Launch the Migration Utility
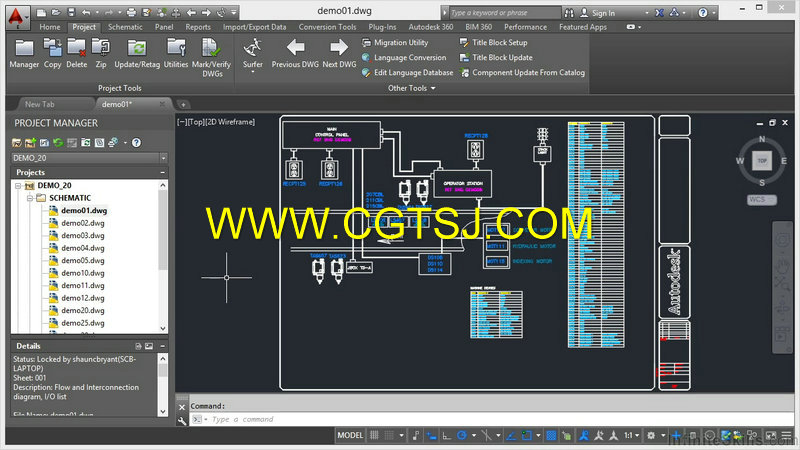This screenshot has width=800, height=450. tap(395, 43)
